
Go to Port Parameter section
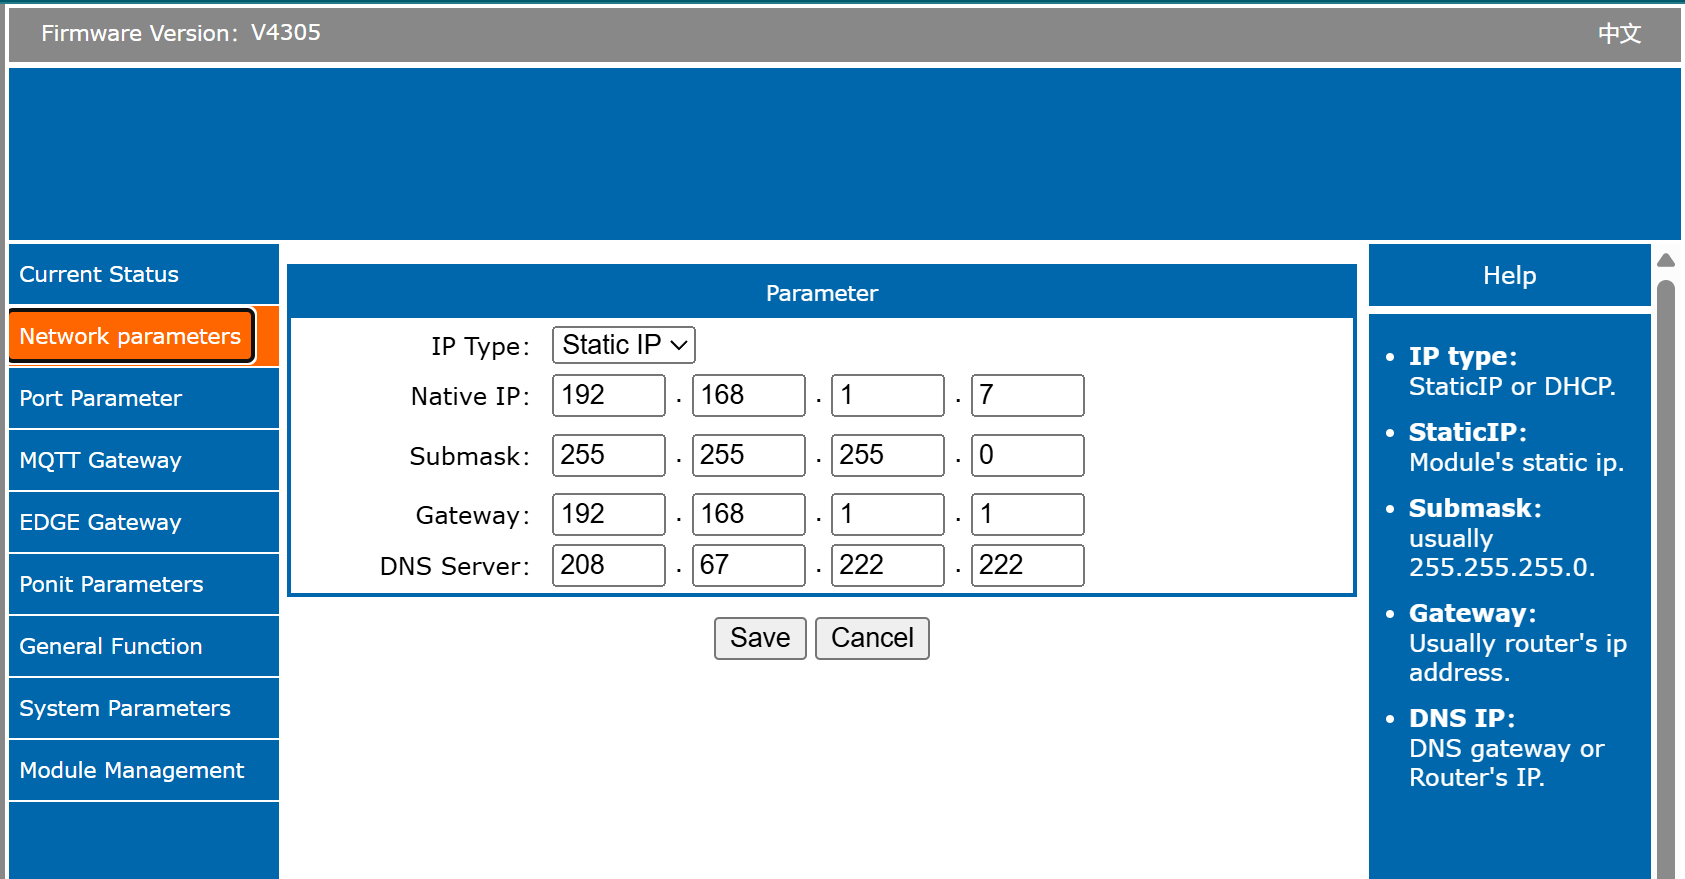(143, 398)
